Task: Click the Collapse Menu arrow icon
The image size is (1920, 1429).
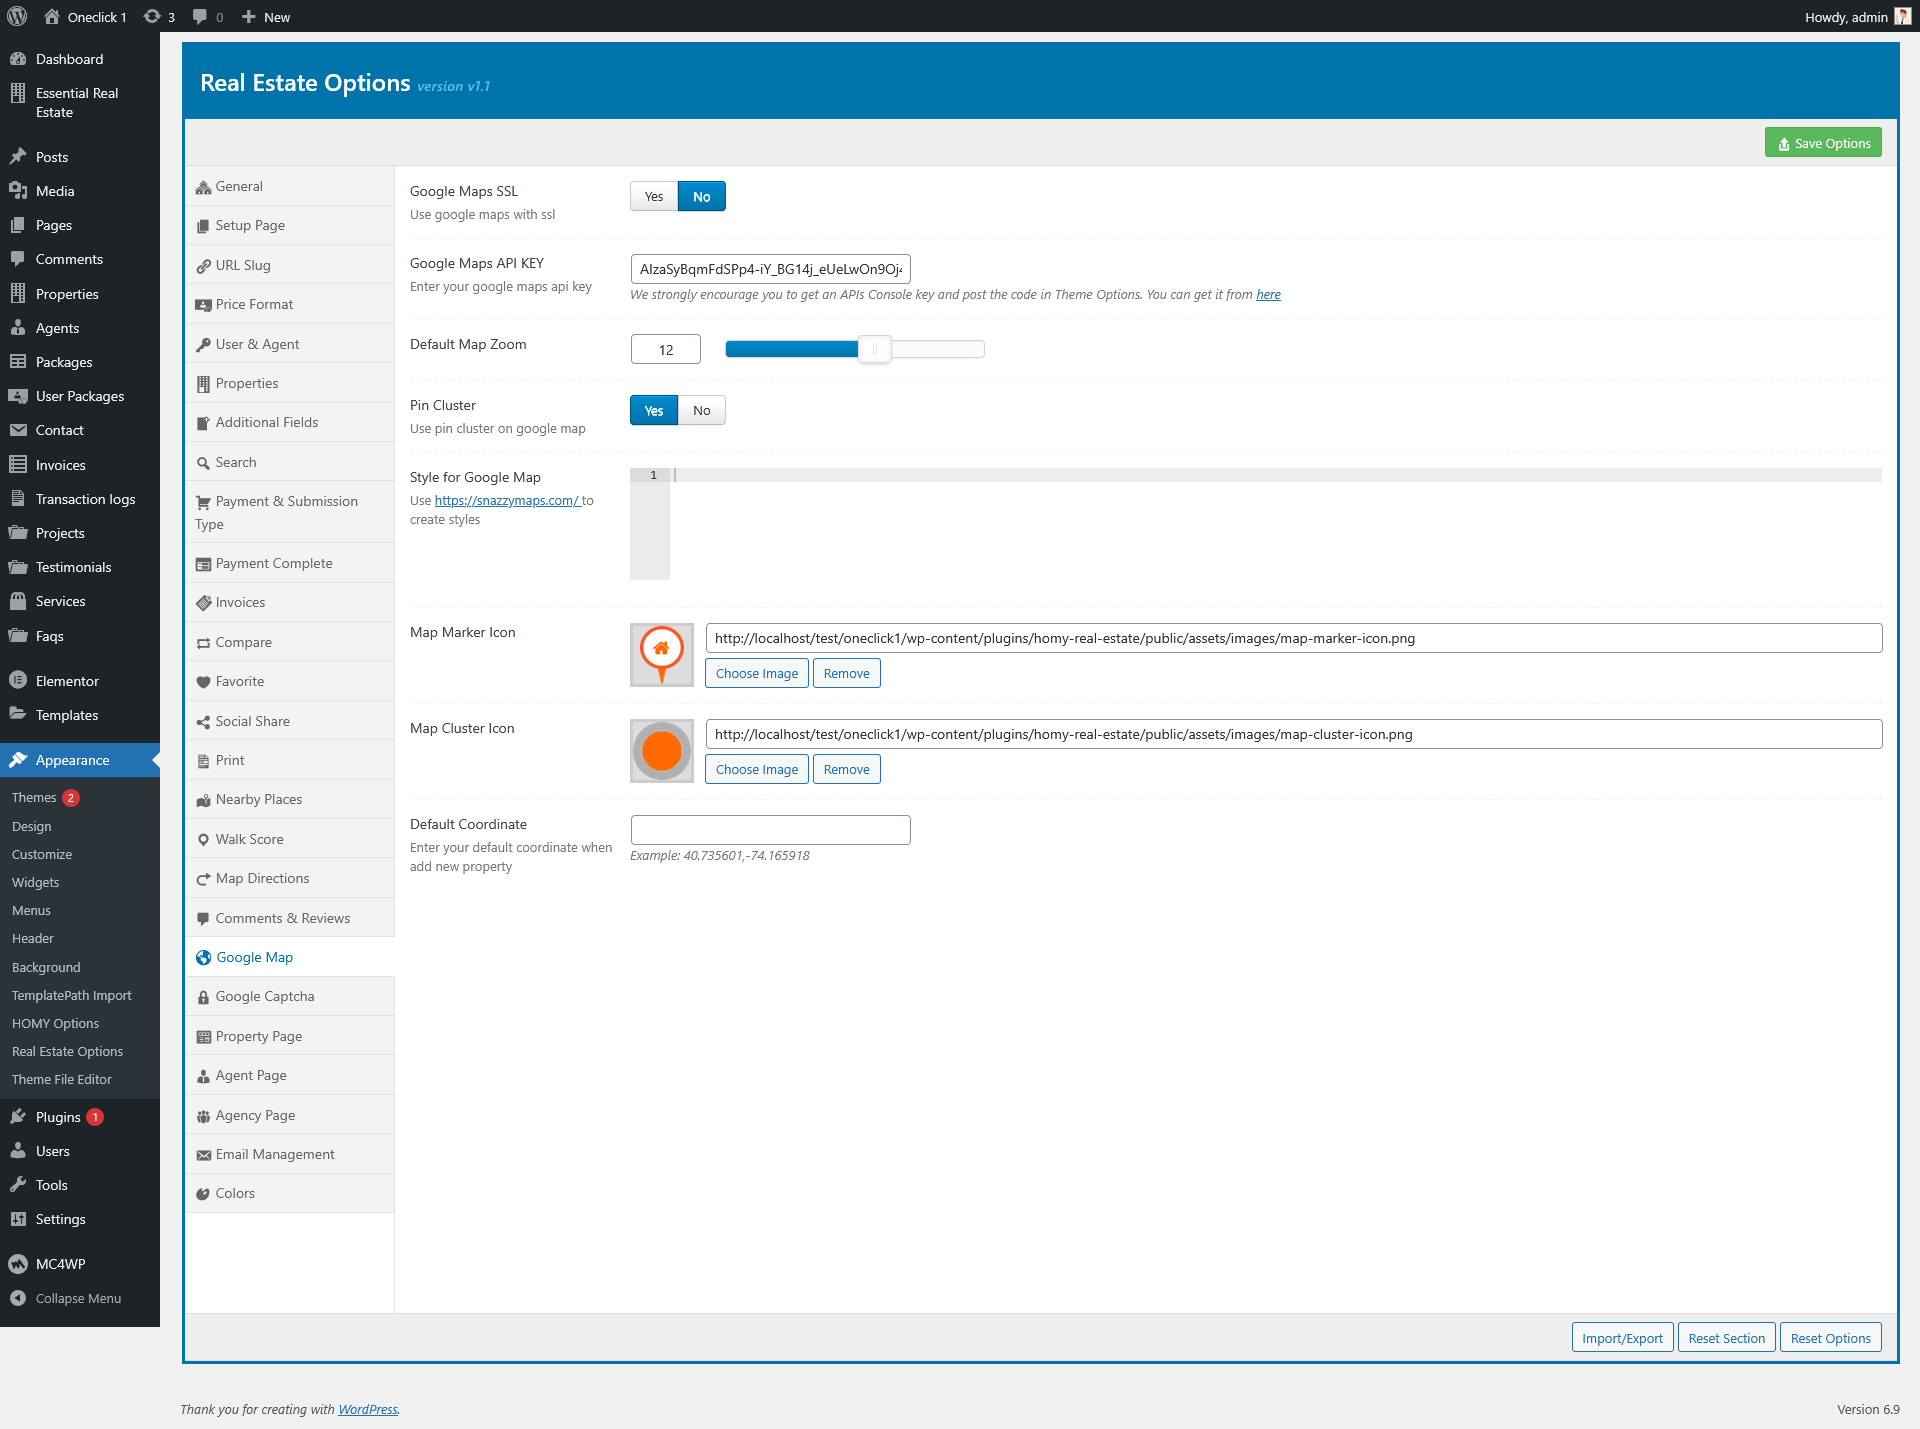Action: pyautogui.click(x=18, y=1298)
